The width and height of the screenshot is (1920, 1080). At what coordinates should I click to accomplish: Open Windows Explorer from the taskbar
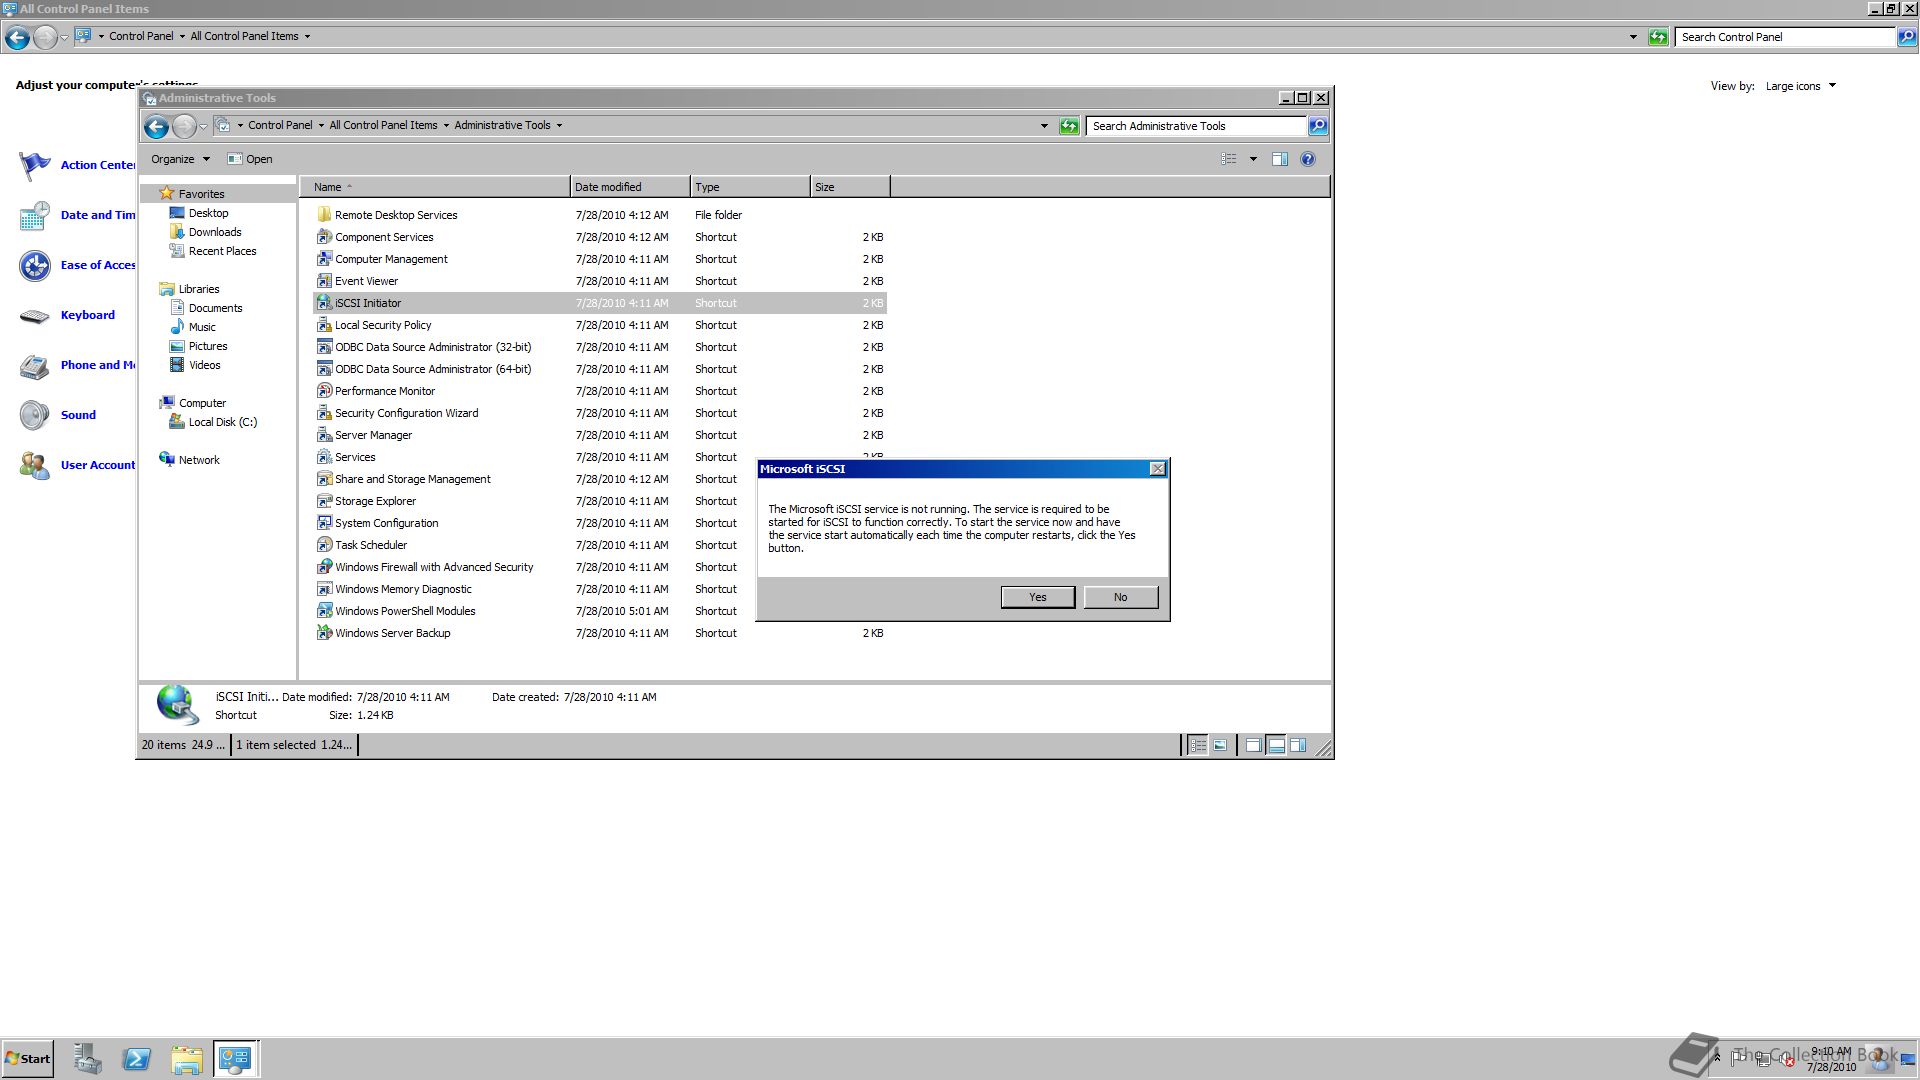(x=186, y=1059)
